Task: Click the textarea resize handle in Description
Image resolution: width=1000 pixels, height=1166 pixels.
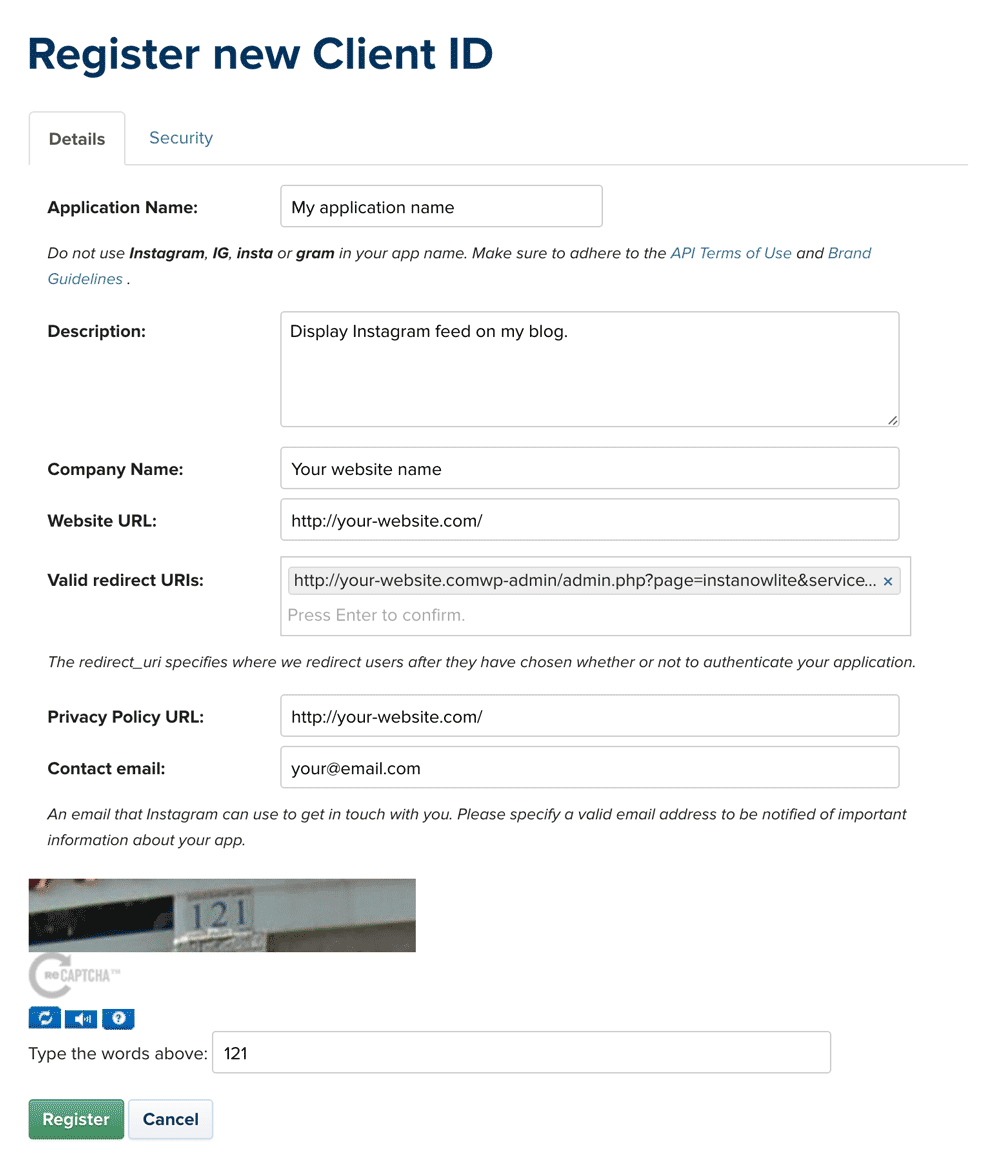Action: pos(892,420)
